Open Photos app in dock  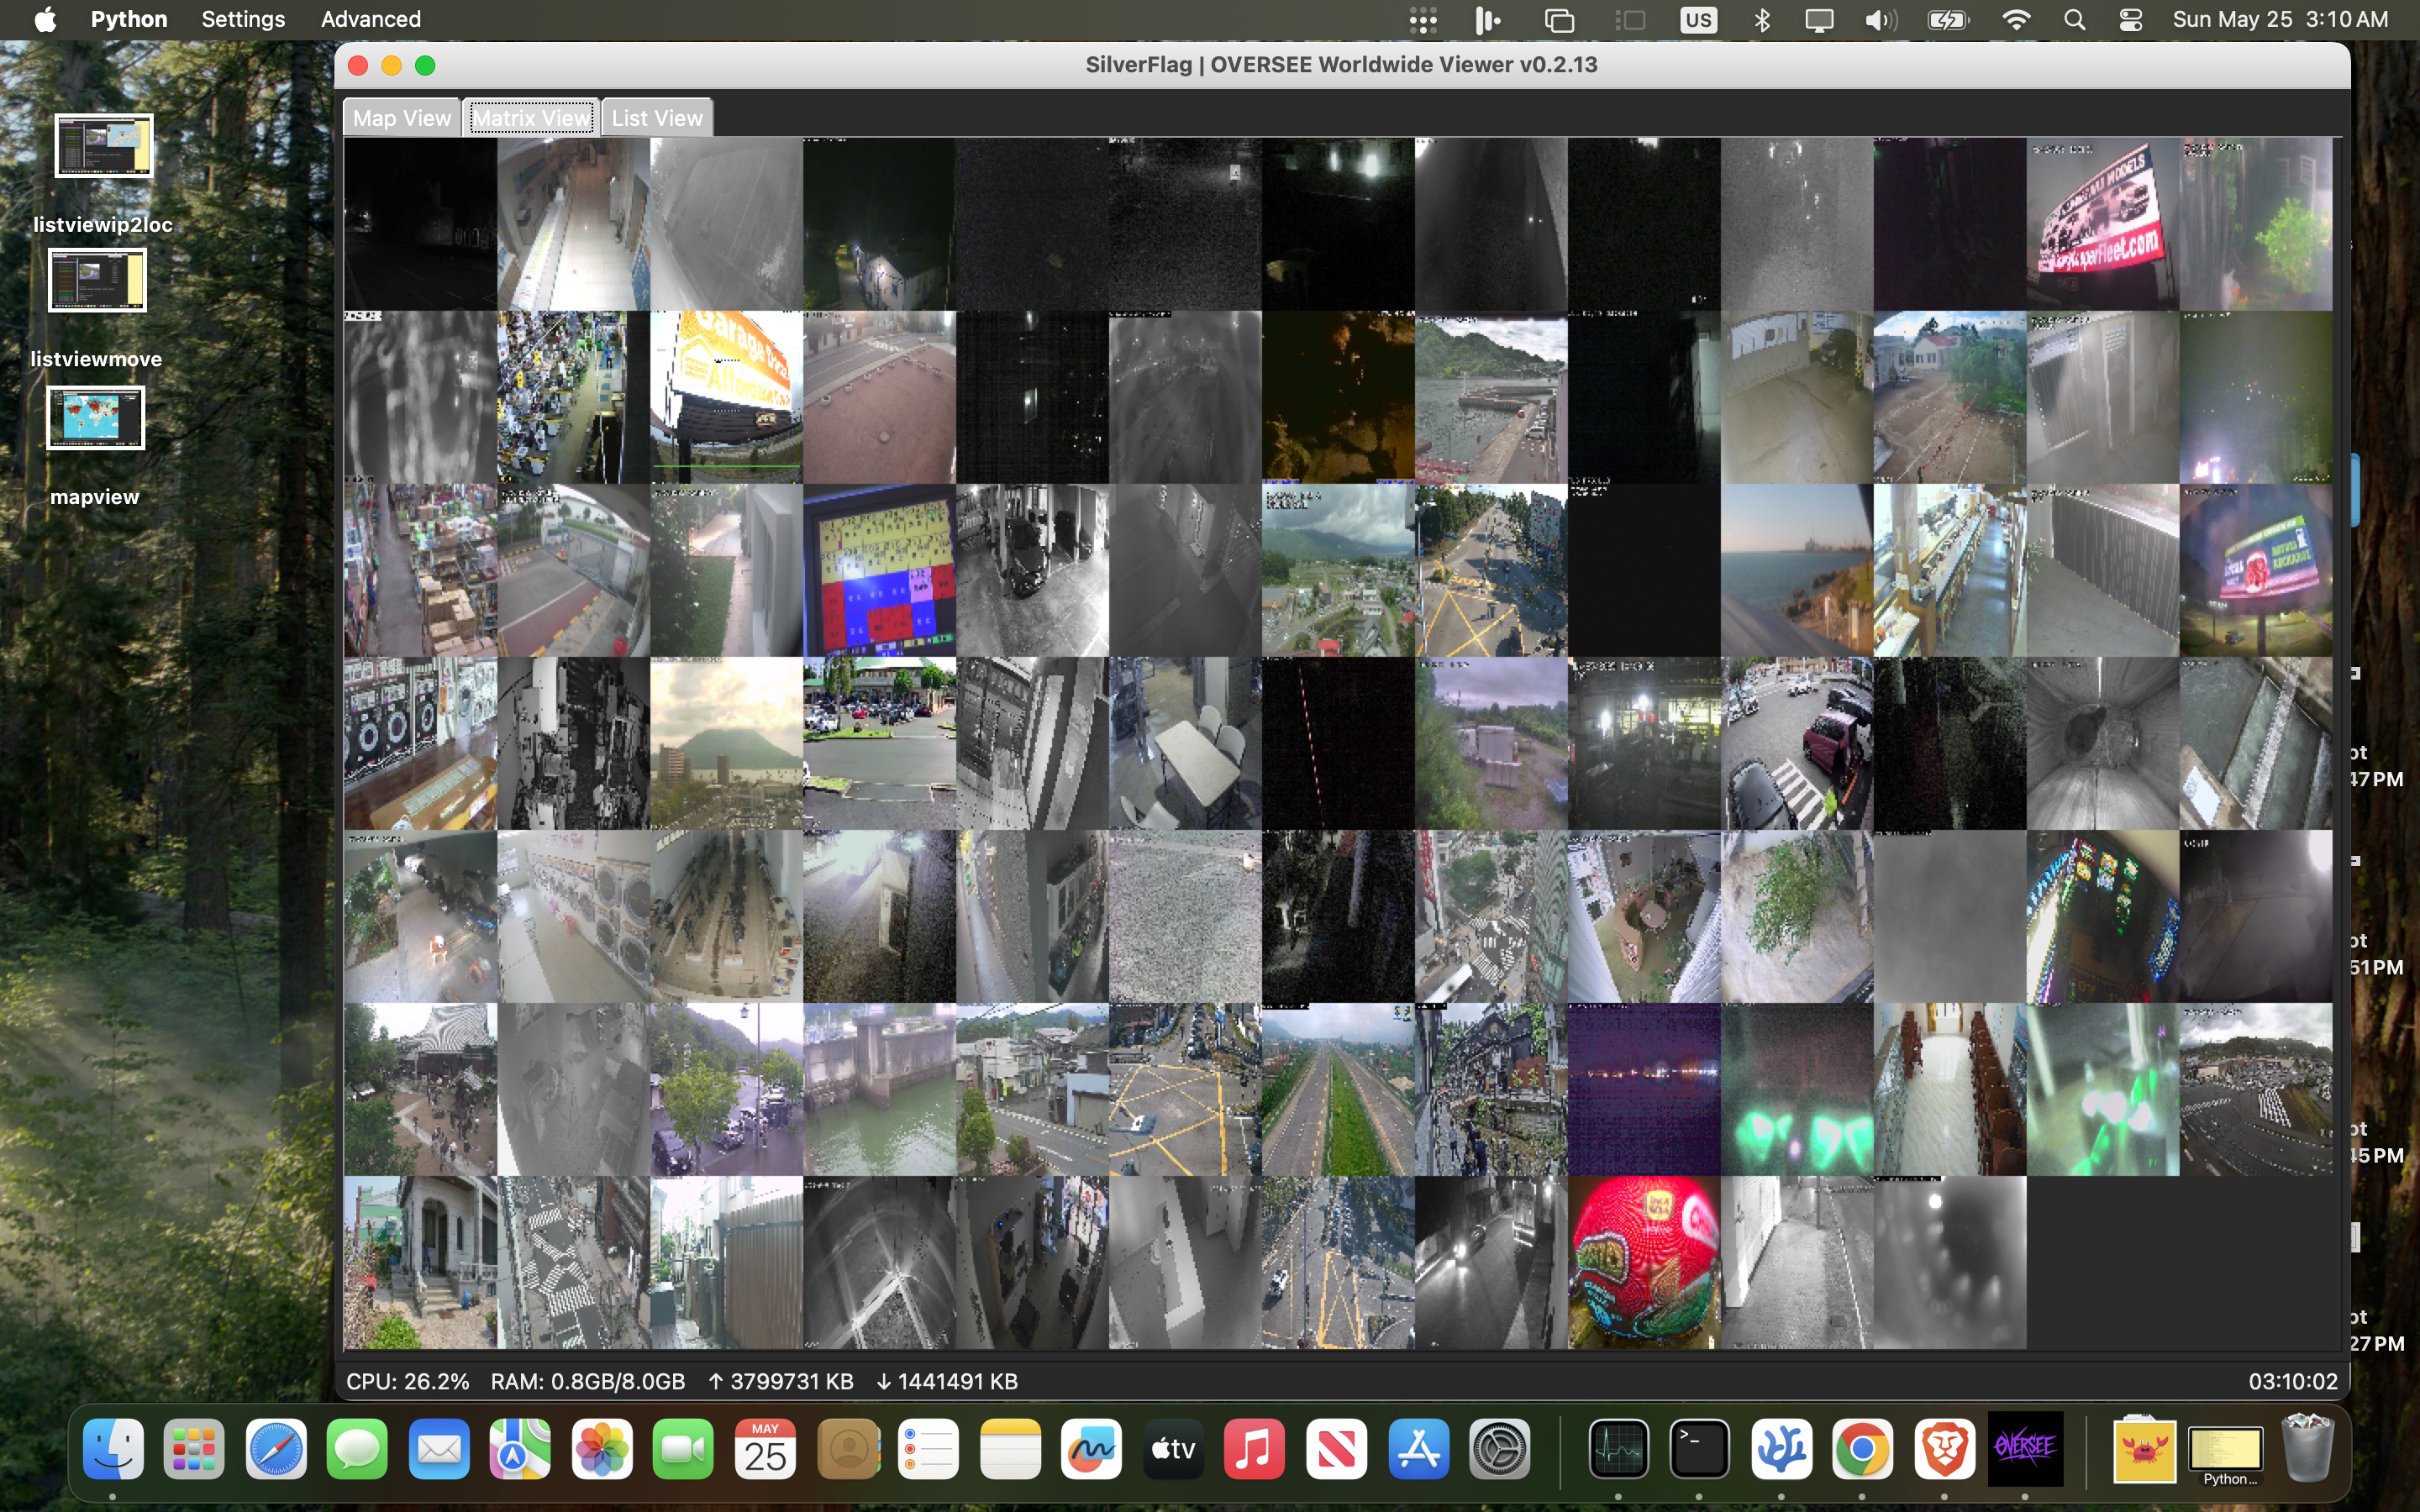click(x=602, y=1449)
